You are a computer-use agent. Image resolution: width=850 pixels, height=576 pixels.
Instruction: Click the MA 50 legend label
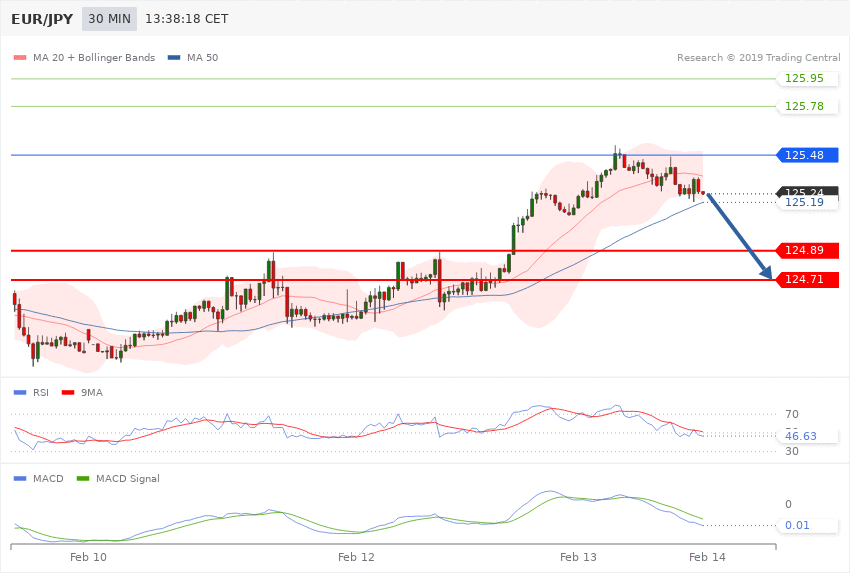[202, 57]
